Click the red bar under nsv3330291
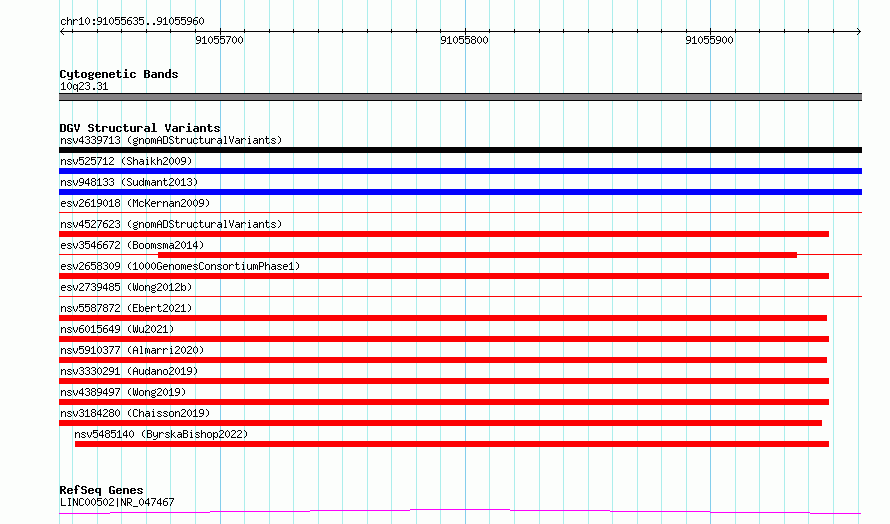The height and width of the screenshot is (524, 890). [x=444, y=381]
